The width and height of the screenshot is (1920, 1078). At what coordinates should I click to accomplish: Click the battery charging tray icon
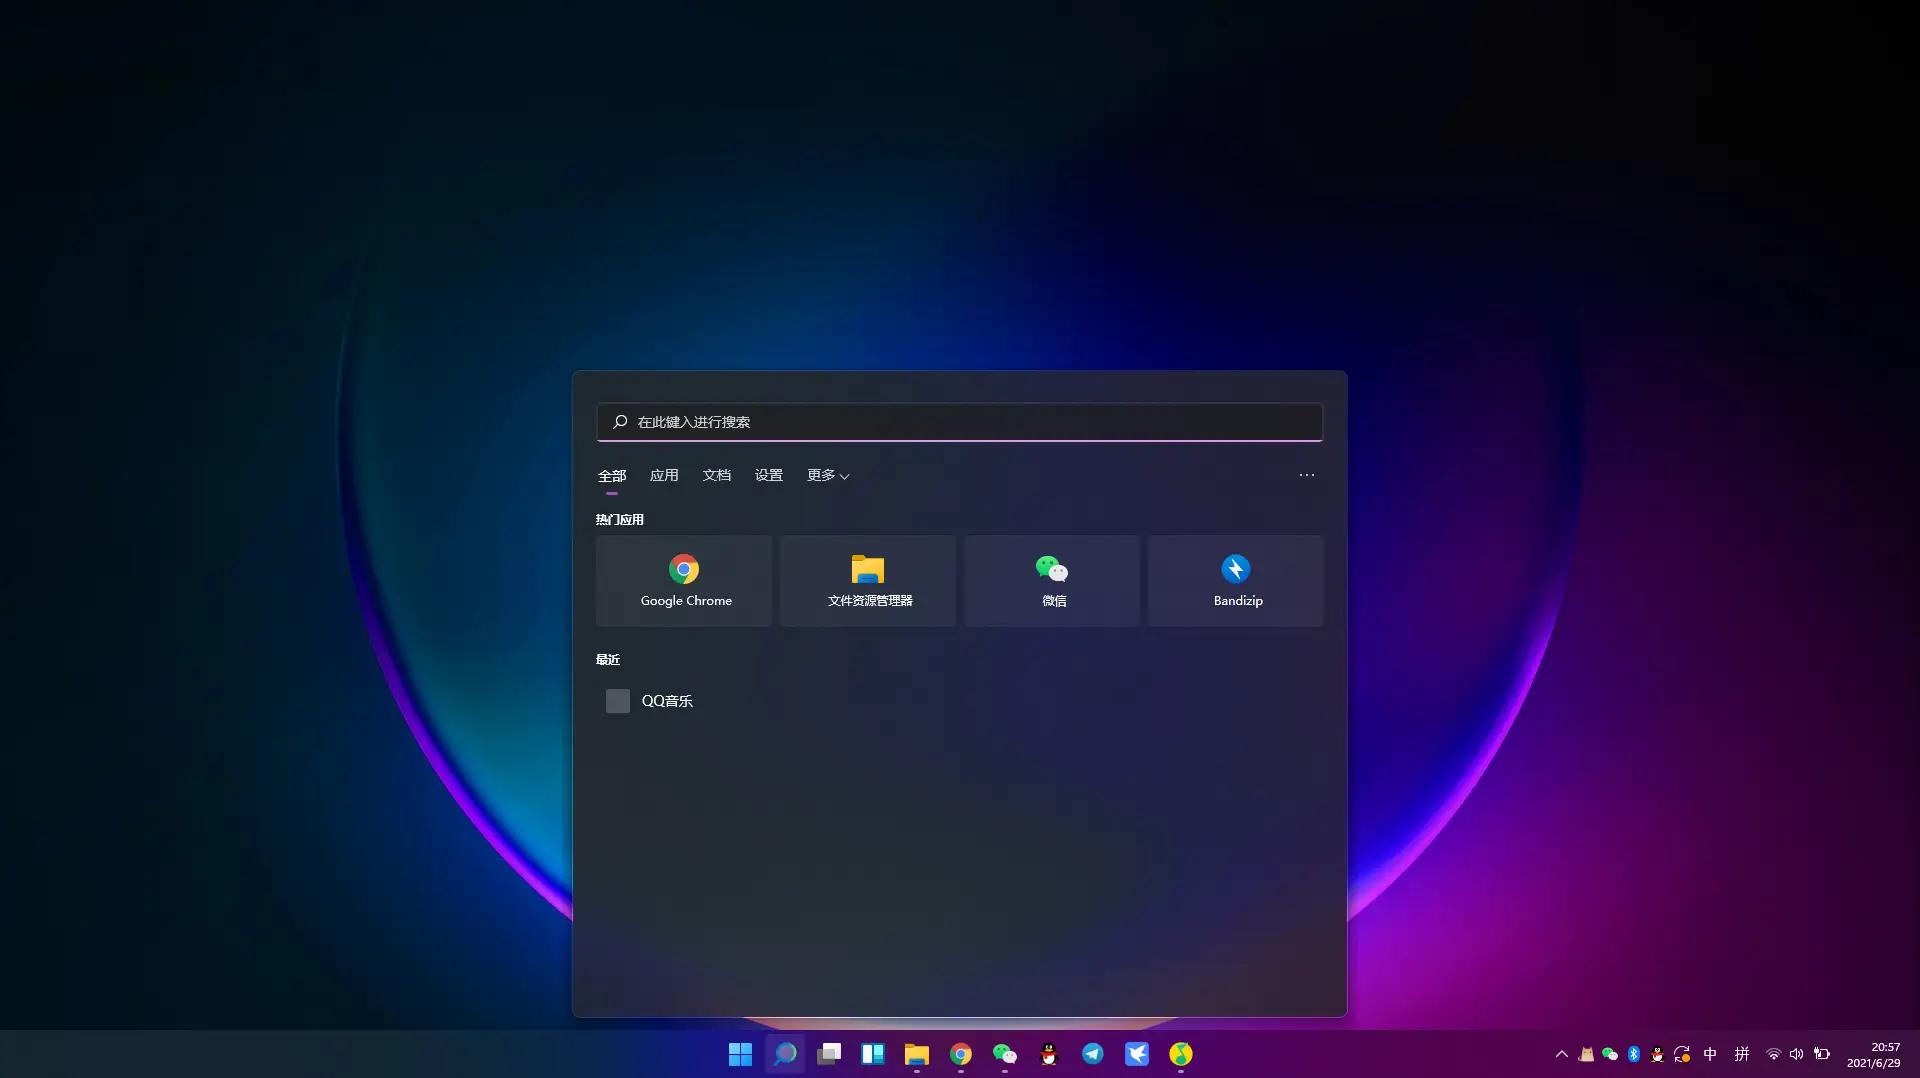pyautogui.click(x=1822, y=1054)
